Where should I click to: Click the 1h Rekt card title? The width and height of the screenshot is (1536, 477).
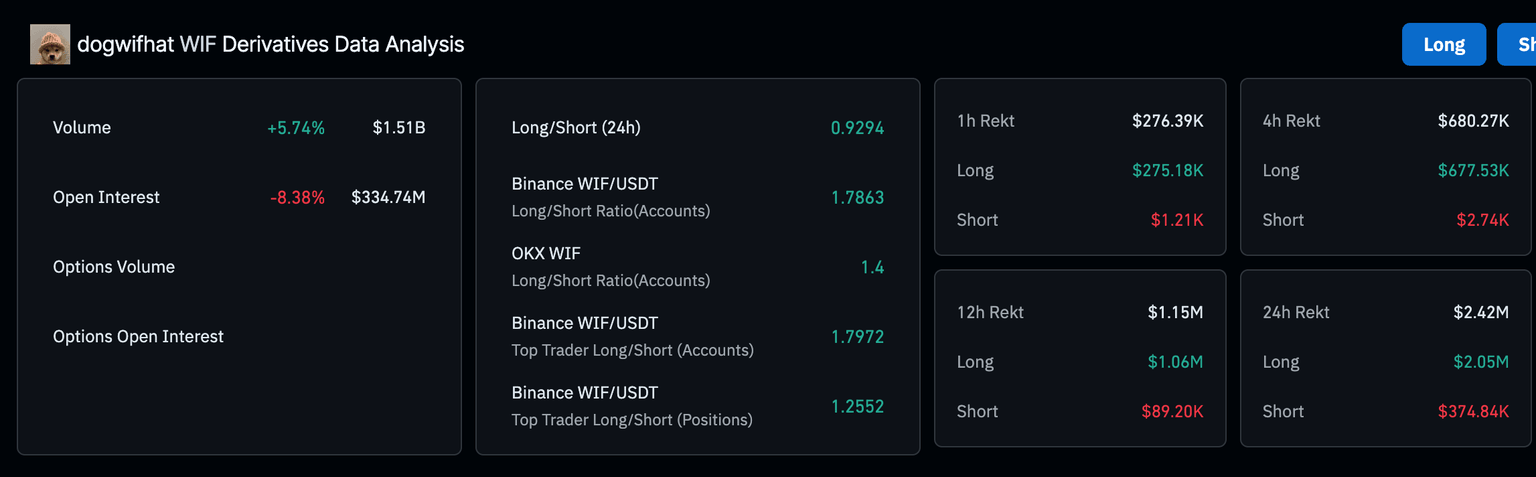(986, 121)
